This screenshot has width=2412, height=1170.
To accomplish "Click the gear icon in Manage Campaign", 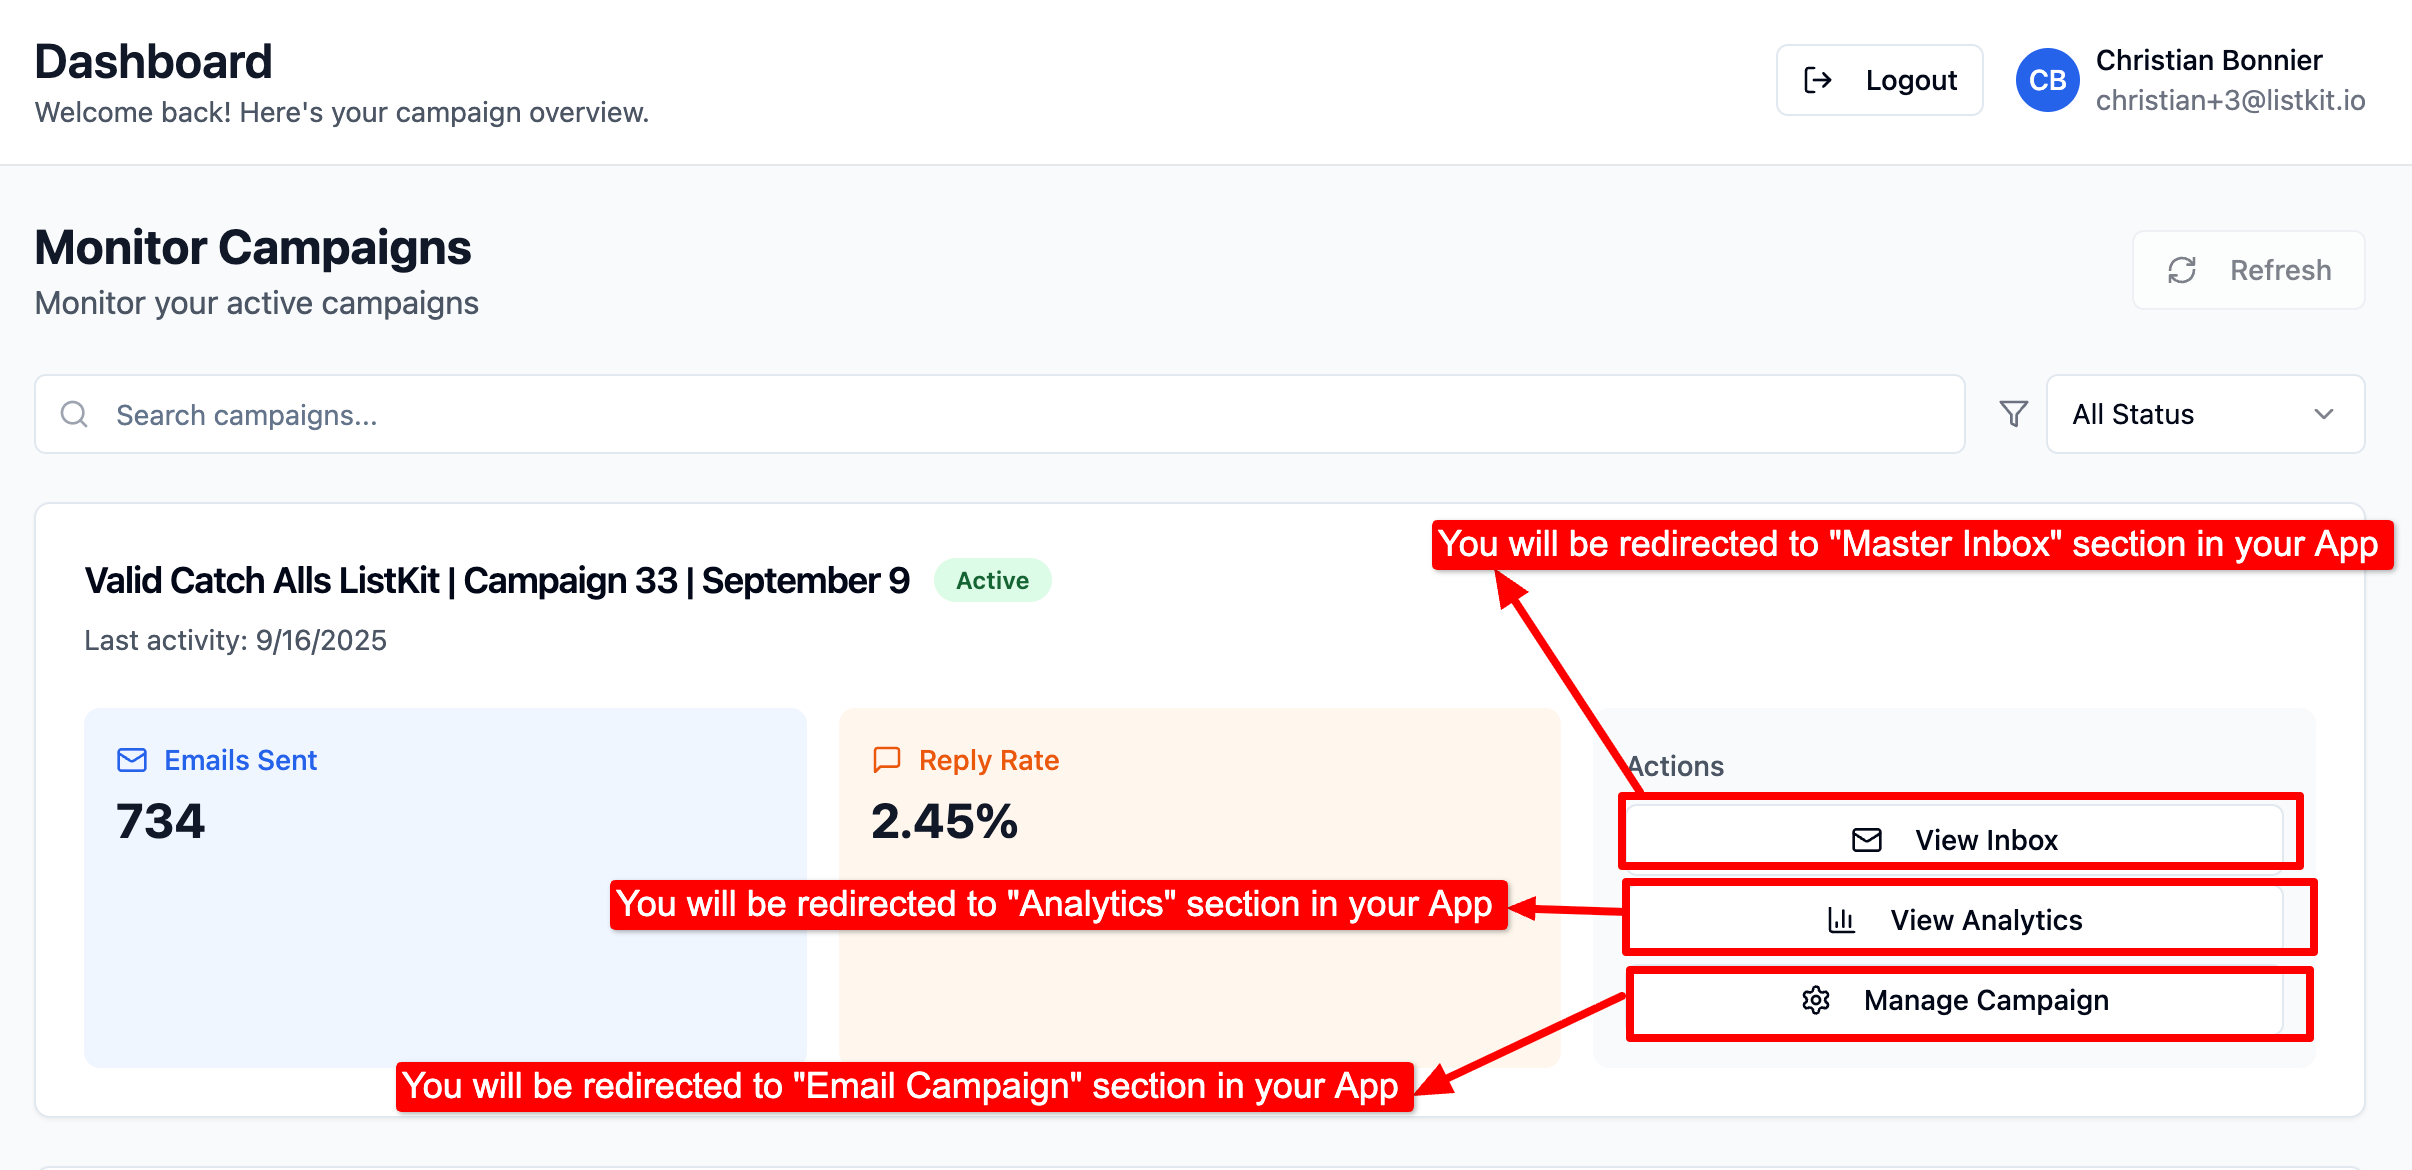I will point(1815,1000).
